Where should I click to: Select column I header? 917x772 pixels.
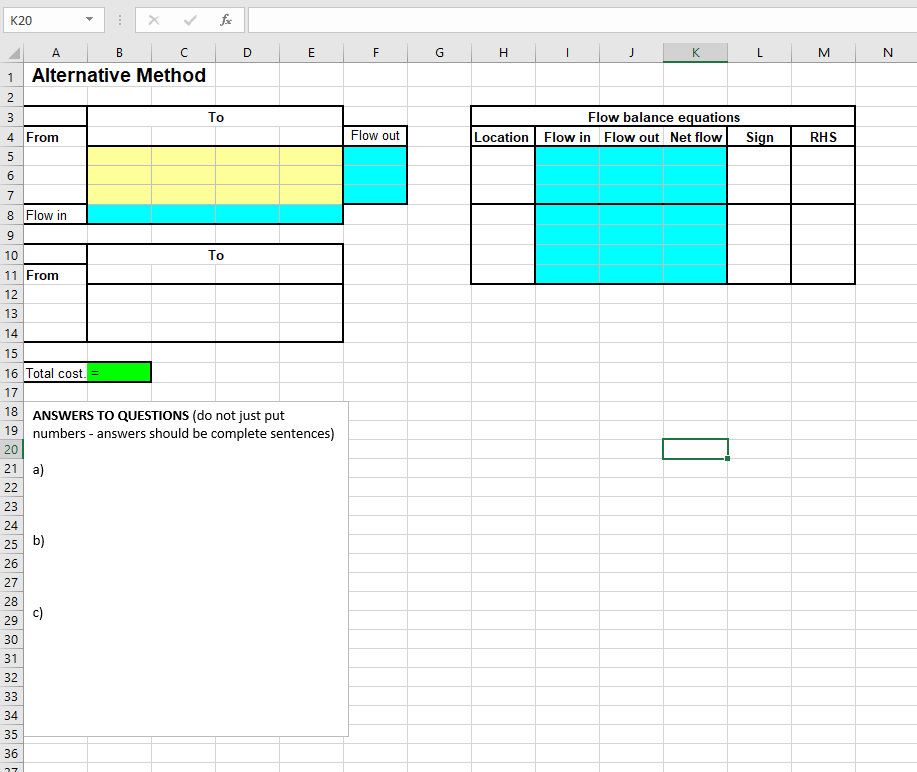click(x=567, y=53)
